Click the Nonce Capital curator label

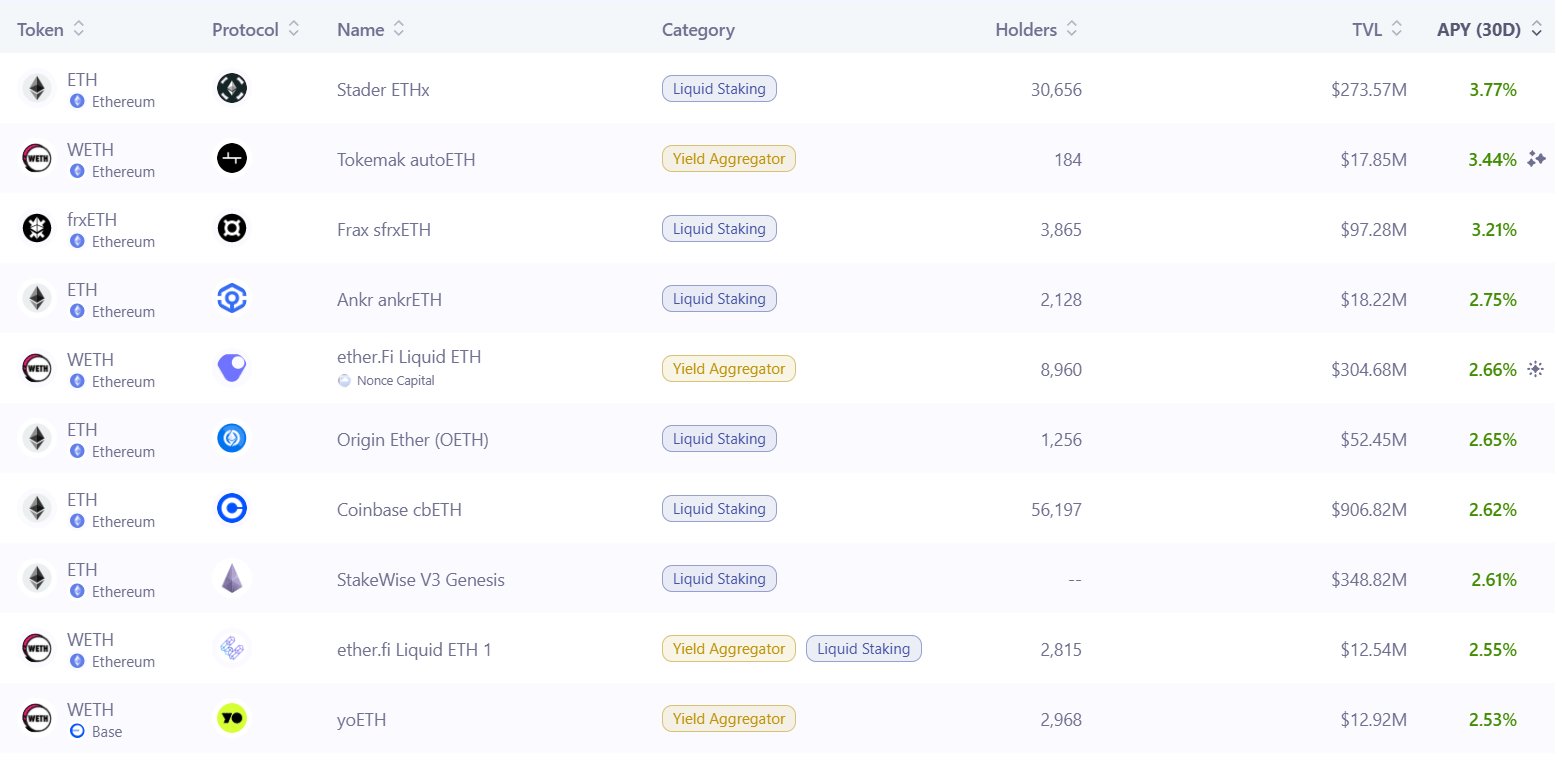pyautogui.click(x=395, y=381)
